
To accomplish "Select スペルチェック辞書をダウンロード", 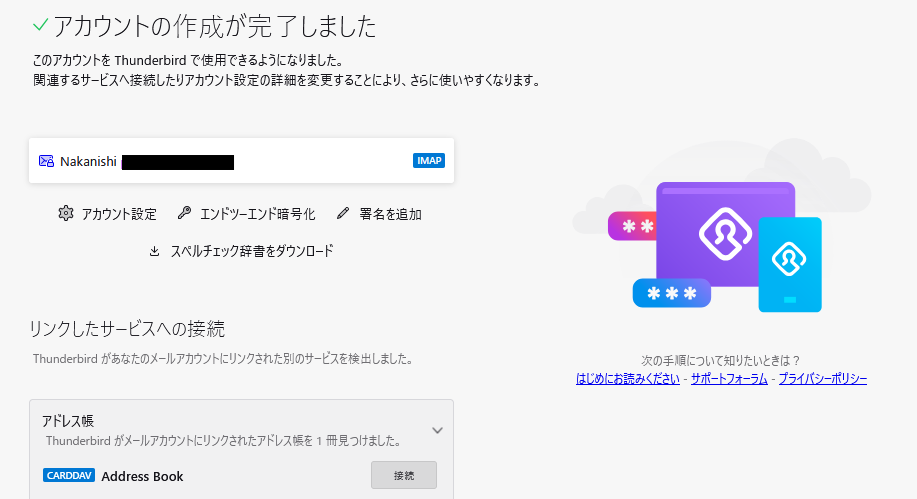I will coord(251,251).
